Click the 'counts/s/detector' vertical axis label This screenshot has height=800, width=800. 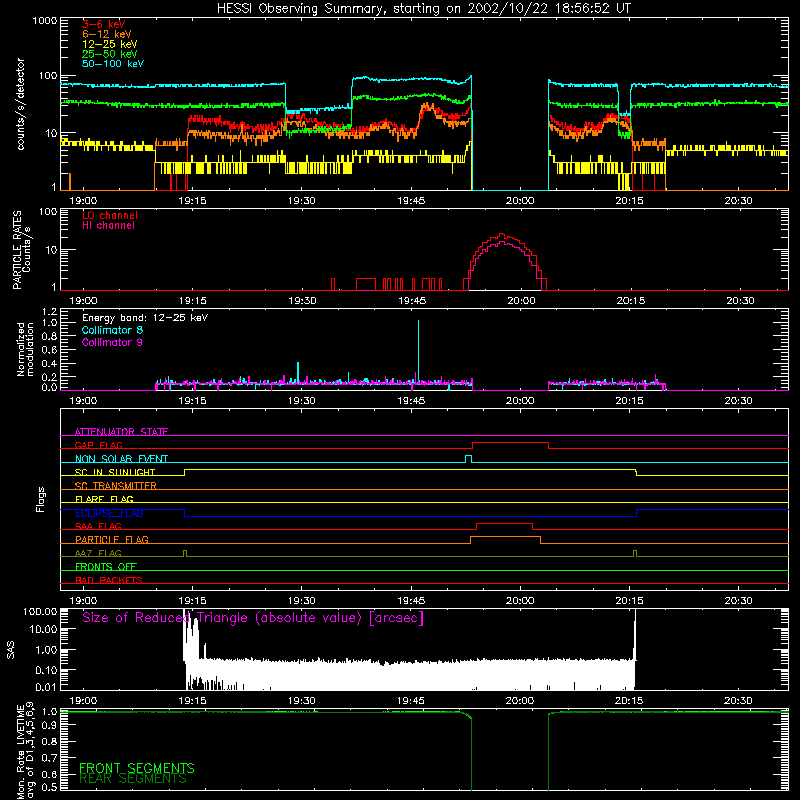click(20, 104)
